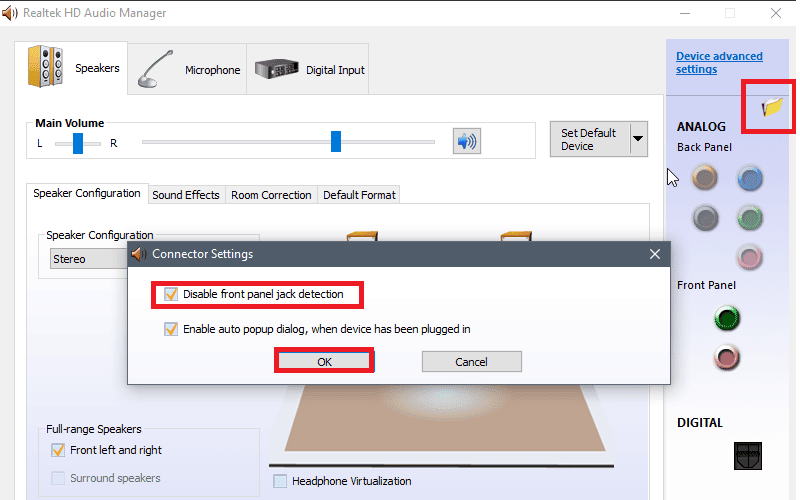Screen dimensions: 800x500
Task: Click the Back Panel label
Action: coord(704,147)
